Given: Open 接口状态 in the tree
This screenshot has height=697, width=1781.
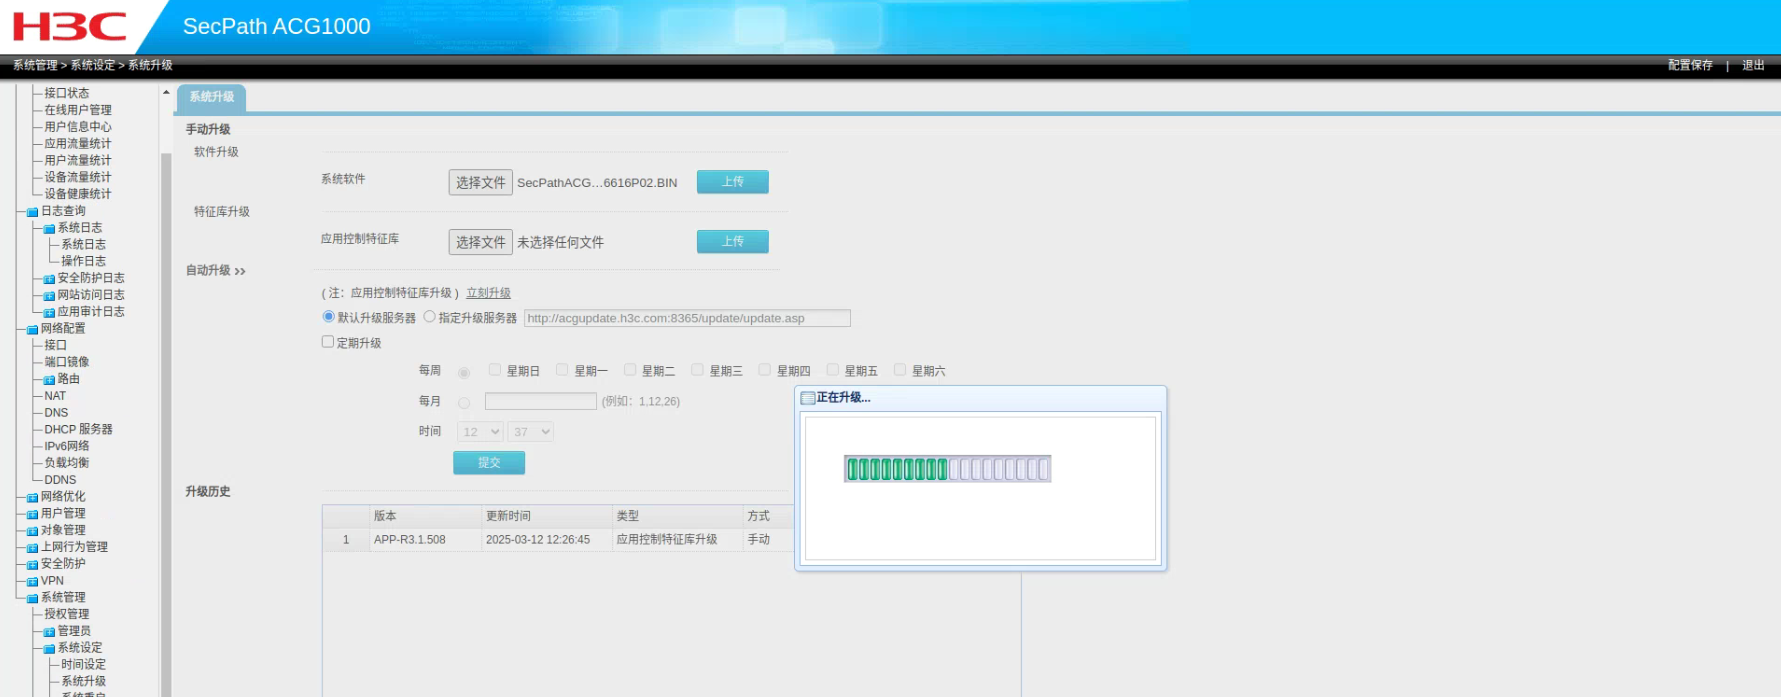Looking at the screenshot, I should [67, 93].
